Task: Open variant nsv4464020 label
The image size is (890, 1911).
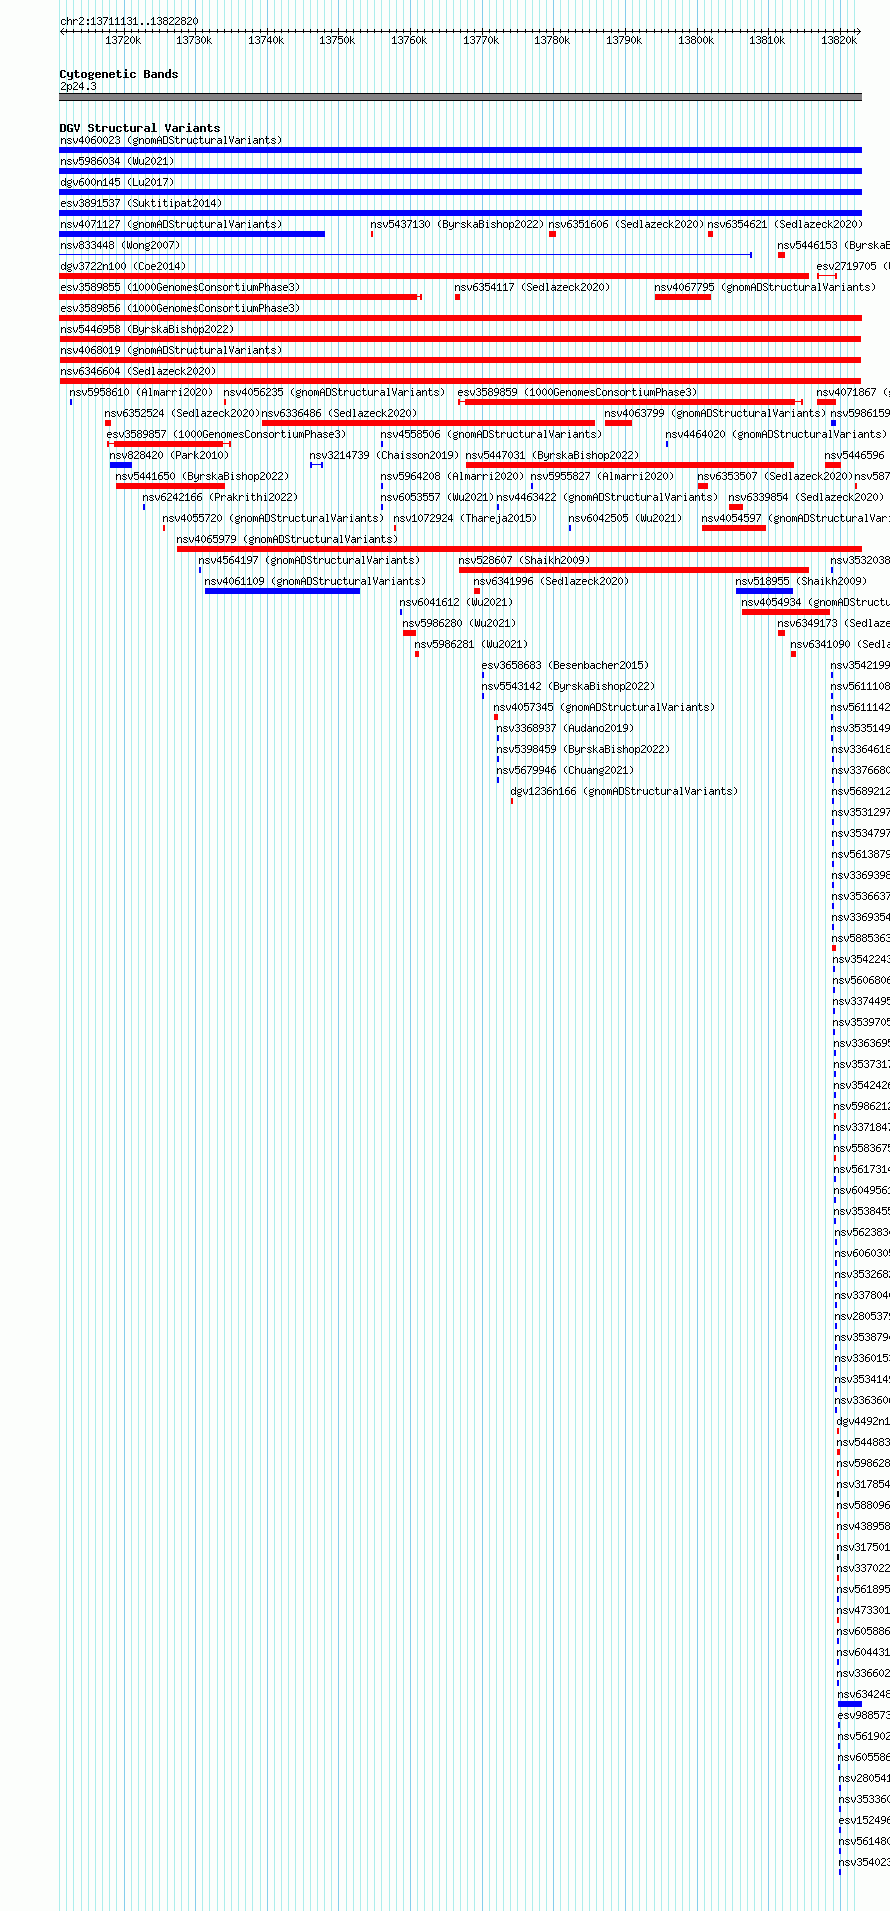Action: click(776, 434)
